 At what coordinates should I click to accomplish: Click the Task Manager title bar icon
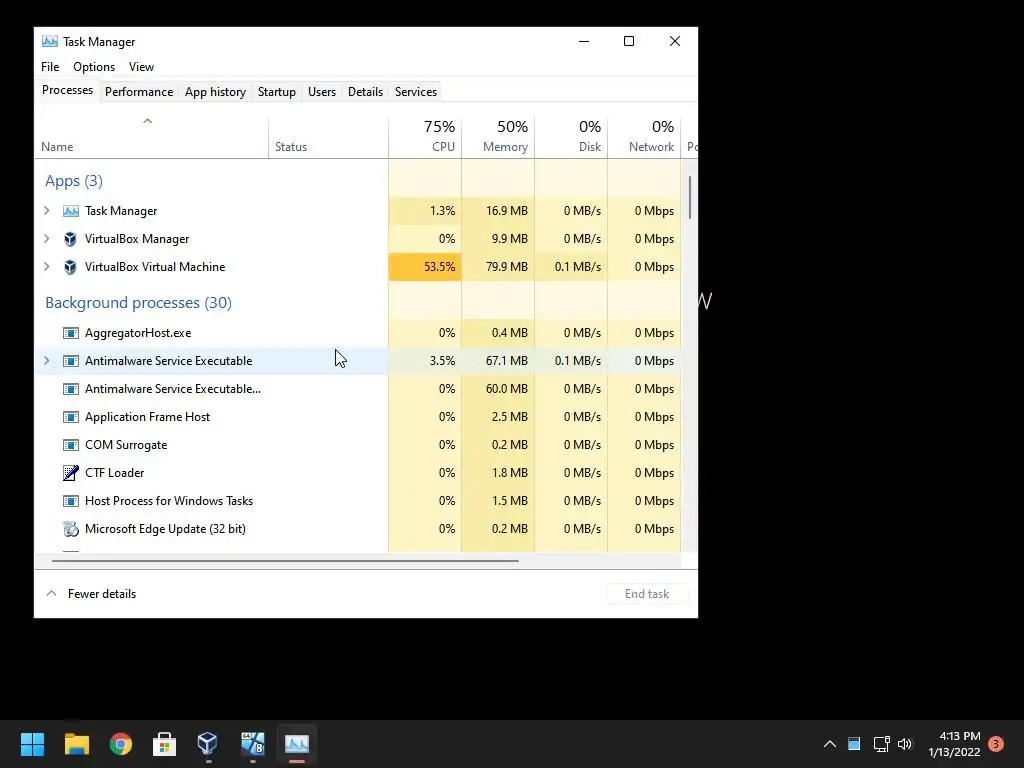[50, 41]
